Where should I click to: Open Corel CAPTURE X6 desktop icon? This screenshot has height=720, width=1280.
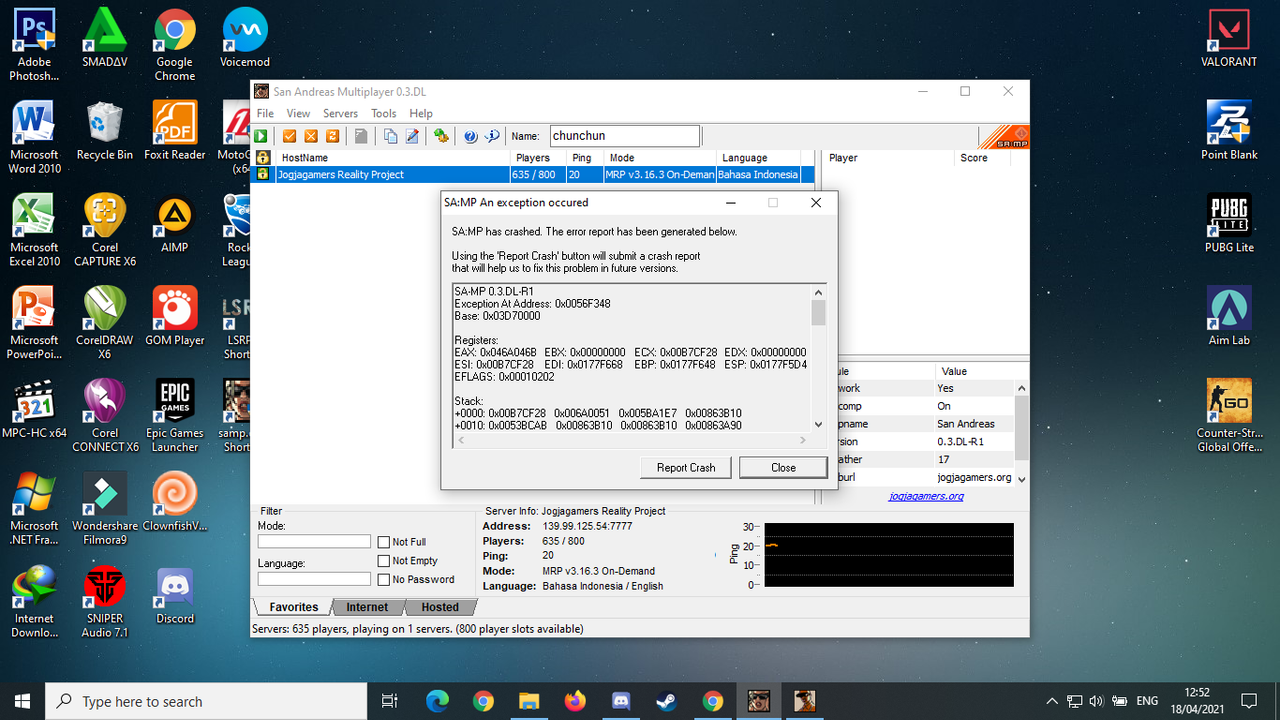point(104,231)
